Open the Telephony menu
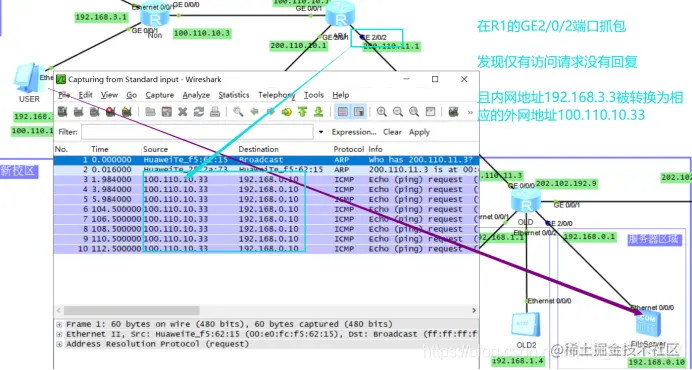 coord(277,95)
